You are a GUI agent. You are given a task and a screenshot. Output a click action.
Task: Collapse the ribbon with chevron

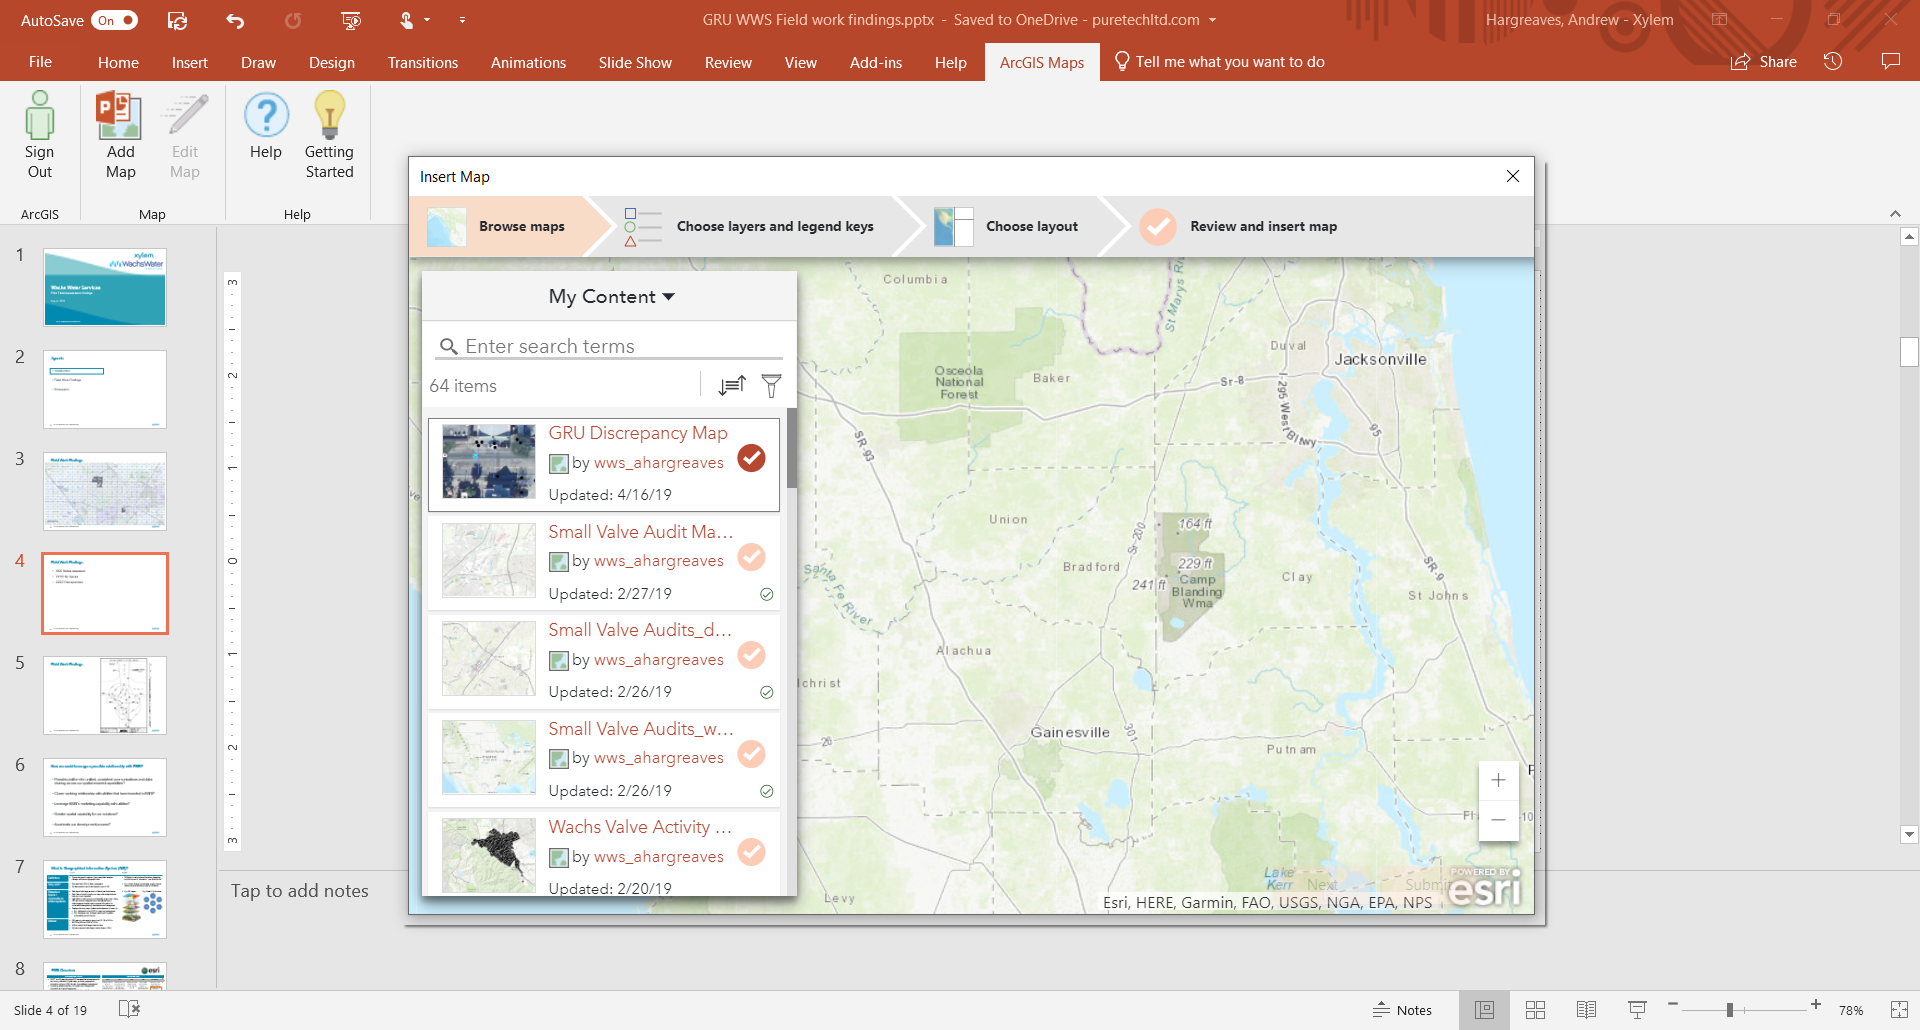(x=1895, y=214)
